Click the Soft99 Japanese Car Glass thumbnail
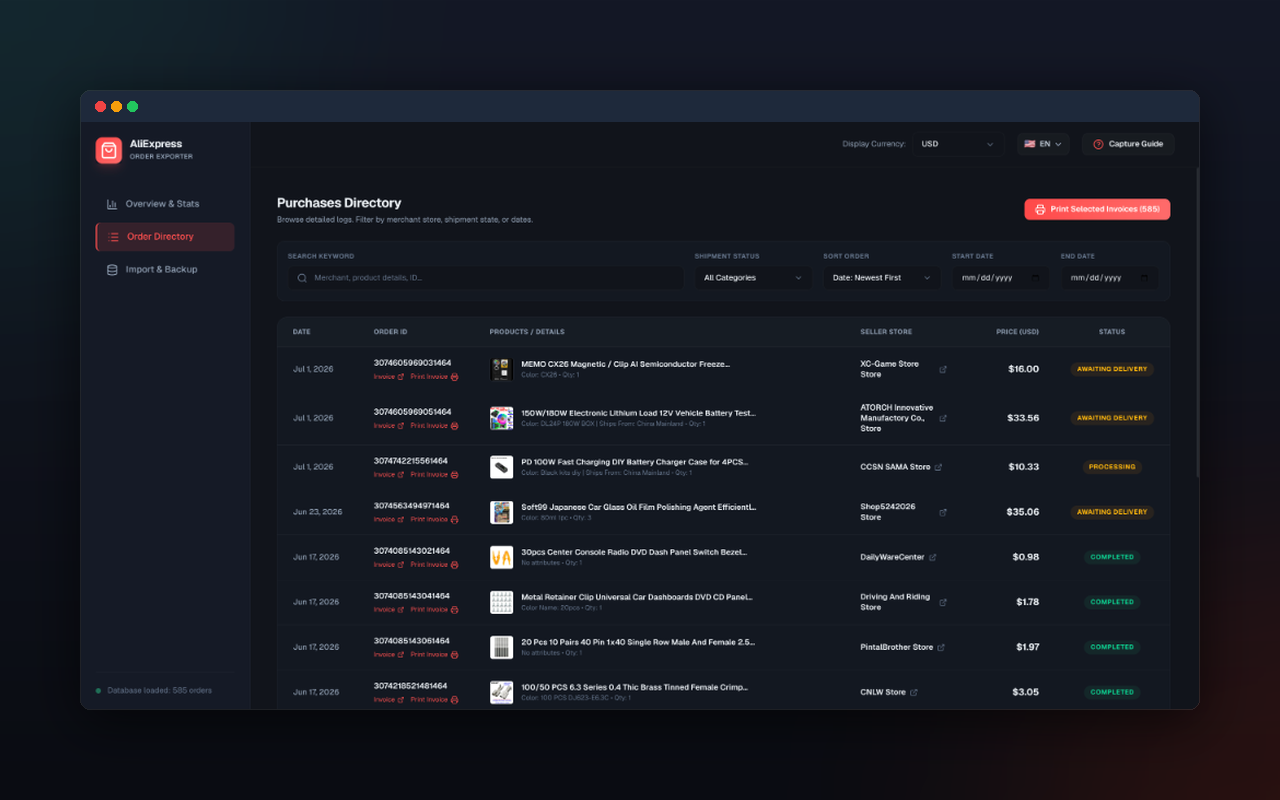The width and height of the screenshot is (1280, 800). pos(501,512)
